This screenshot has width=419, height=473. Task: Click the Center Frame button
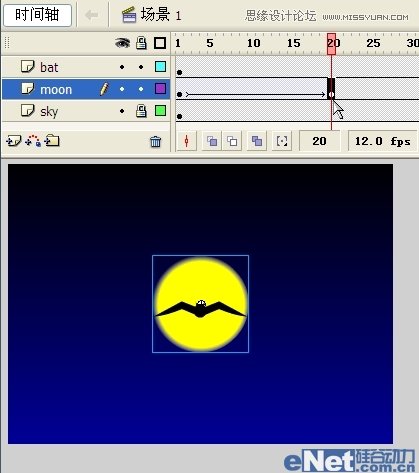(x=187, y=141)
